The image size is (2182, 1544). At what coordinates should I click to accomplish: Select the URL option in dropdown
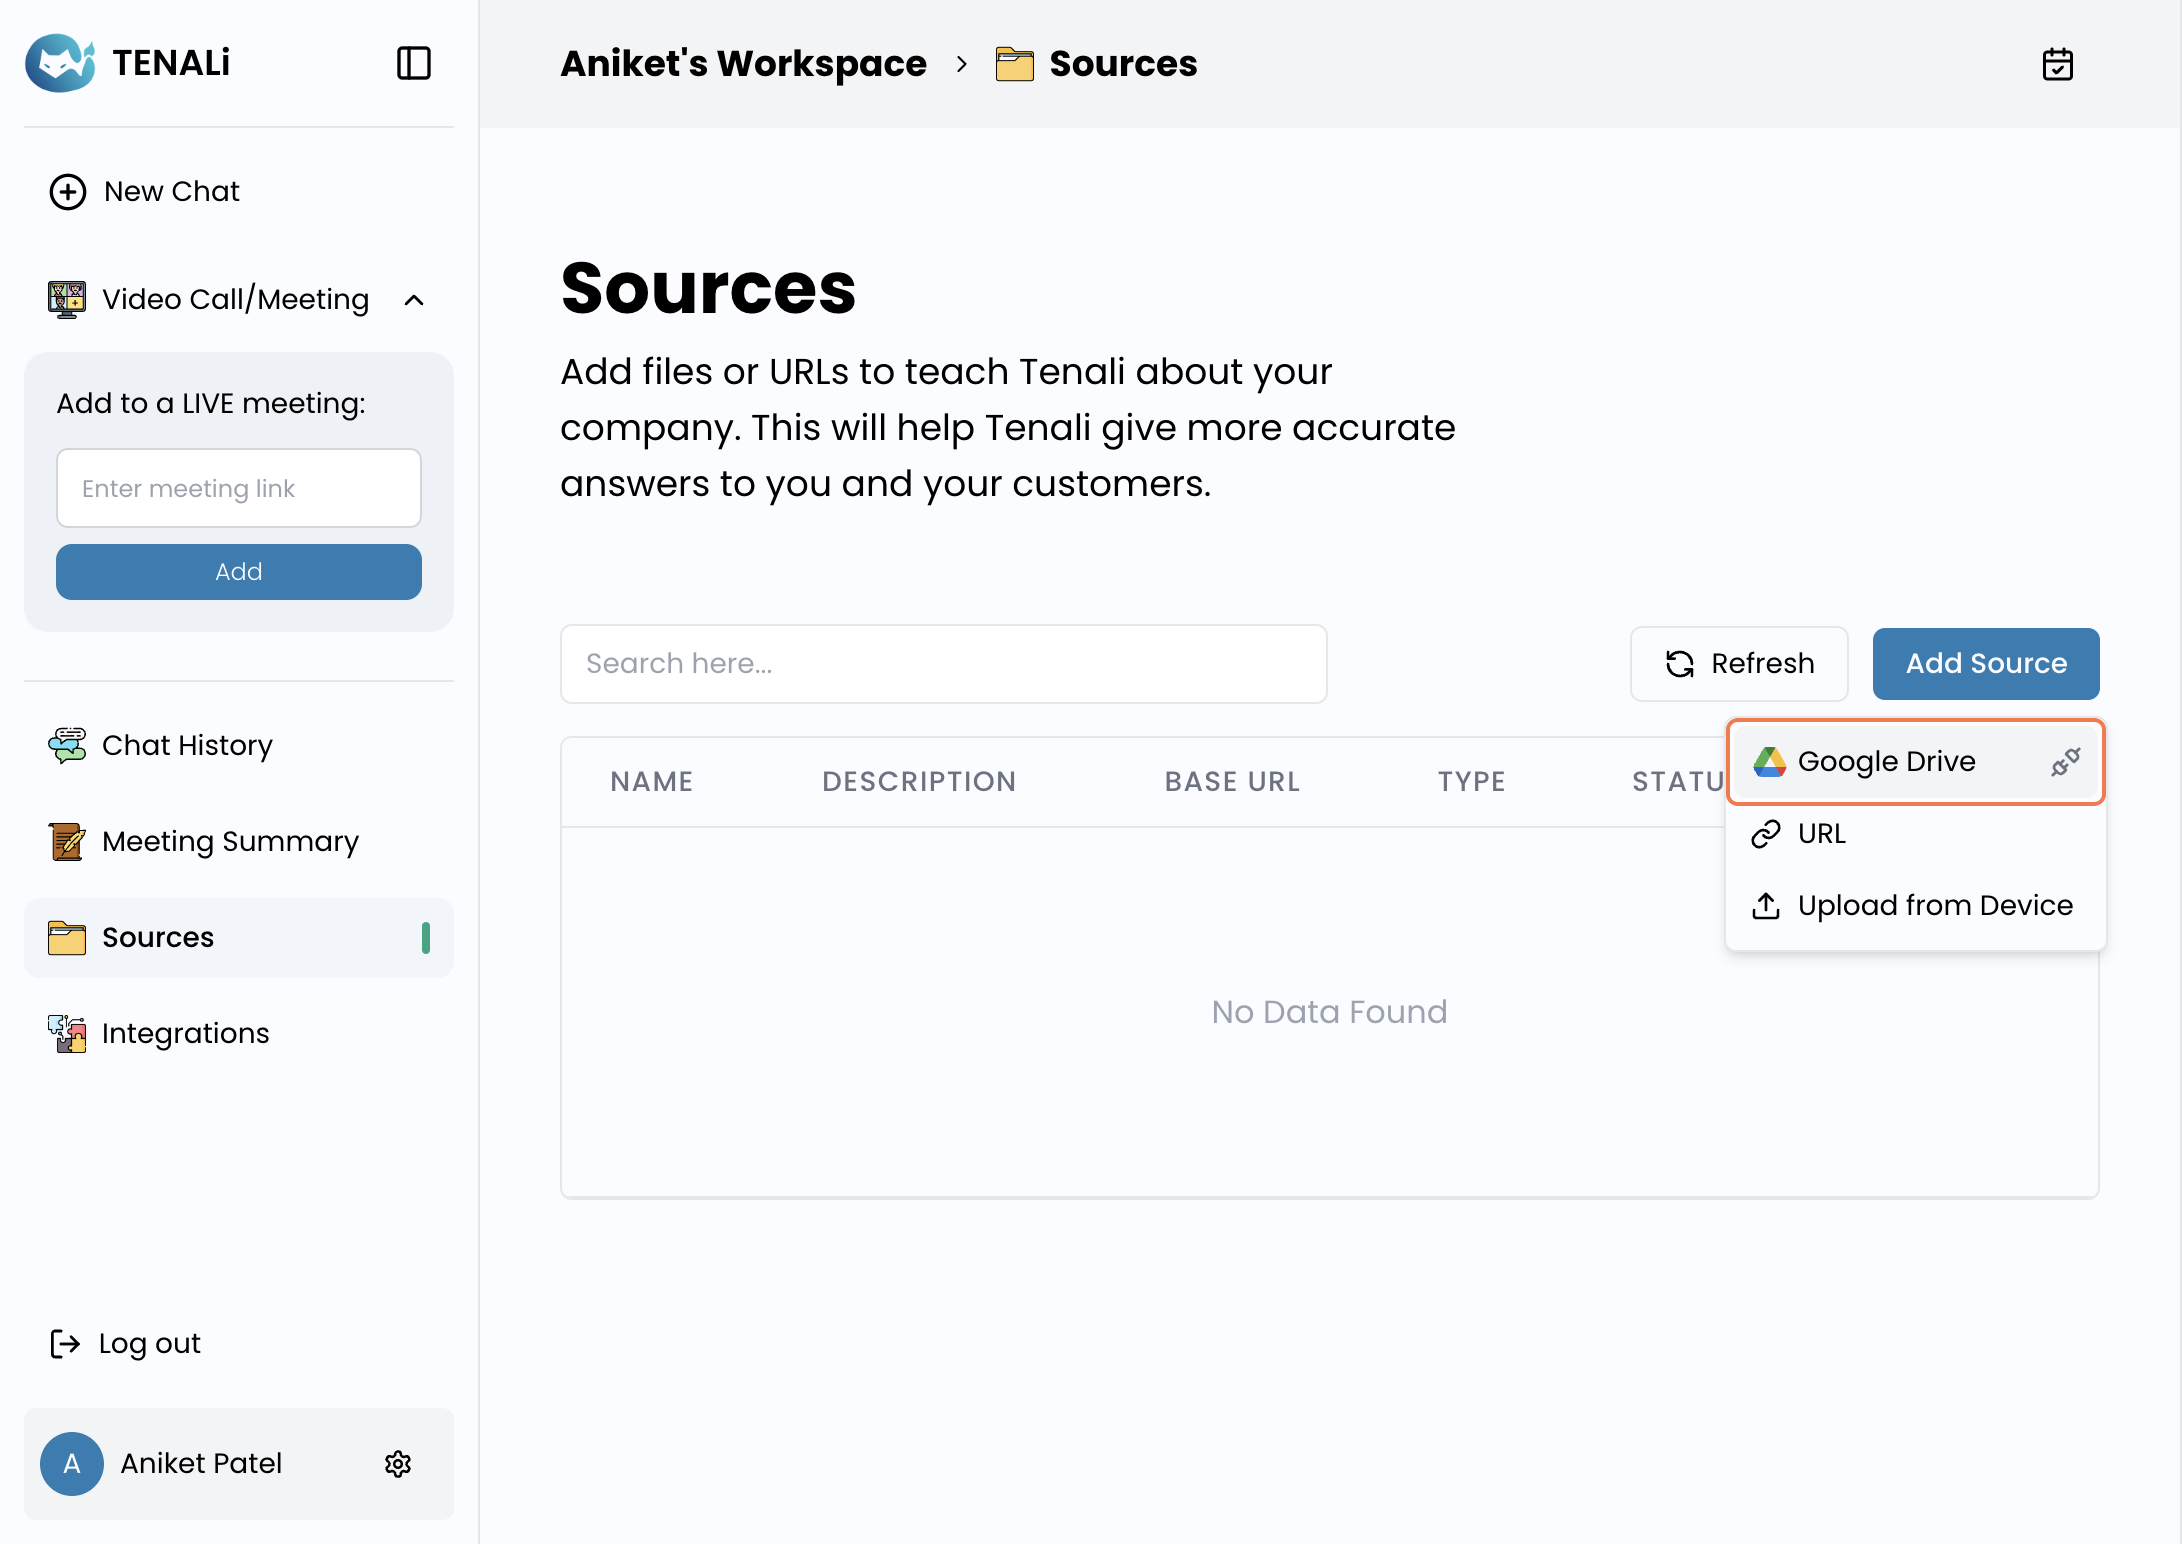[x=1821, y=833]
